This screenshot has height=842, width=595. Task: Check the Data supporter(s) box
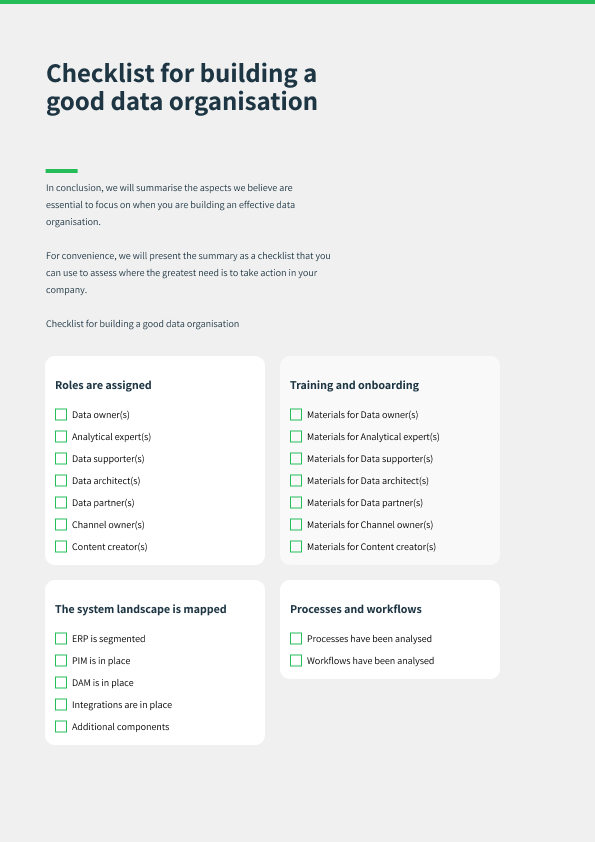click(x=61, y=459)
